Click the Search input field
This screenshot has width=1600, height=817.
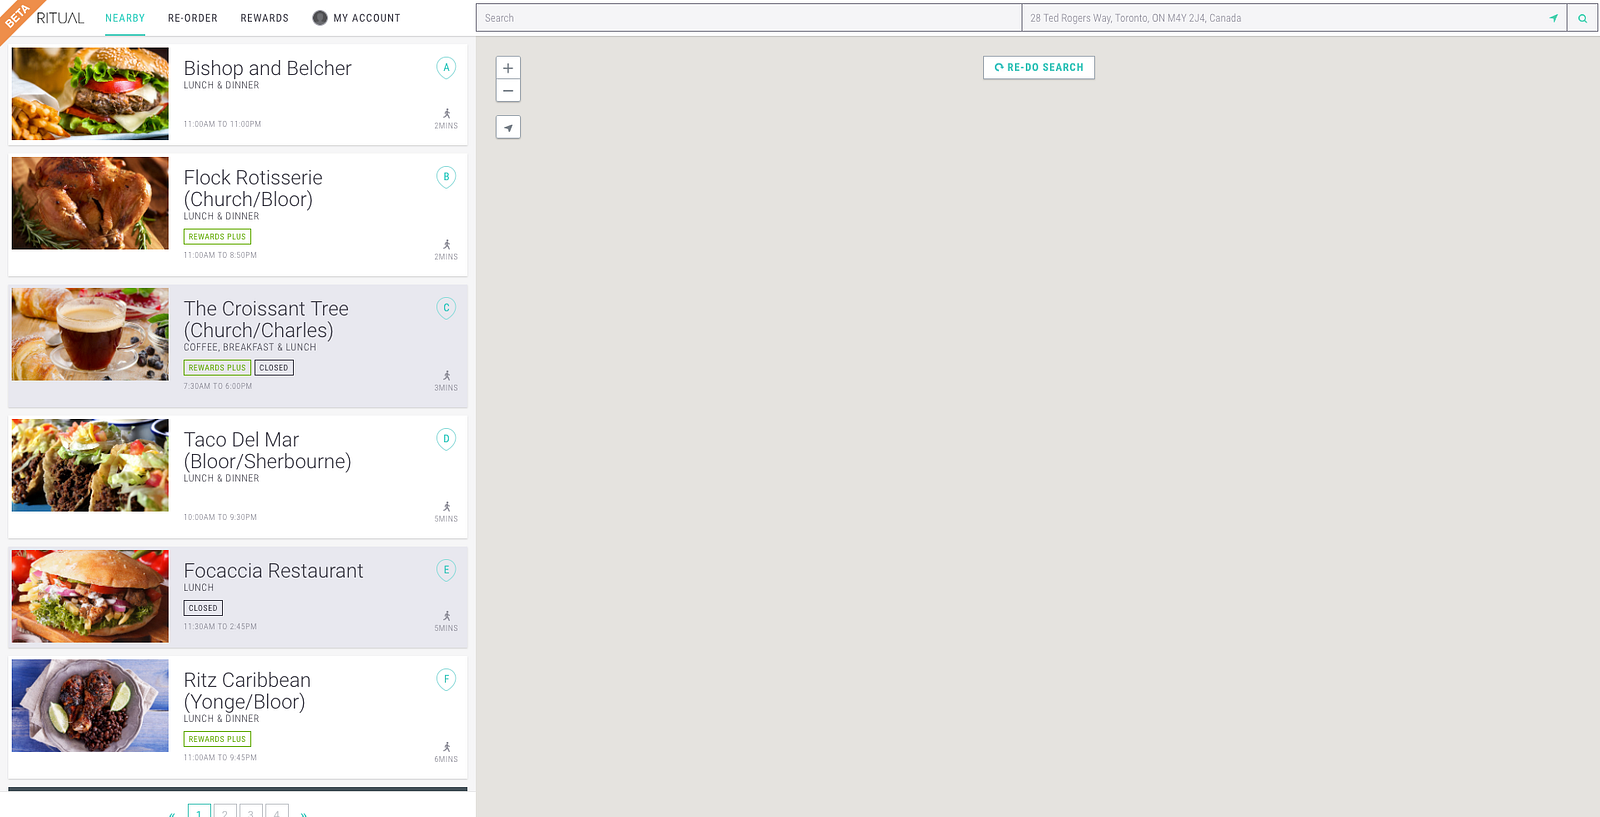(x=749, y=18)
